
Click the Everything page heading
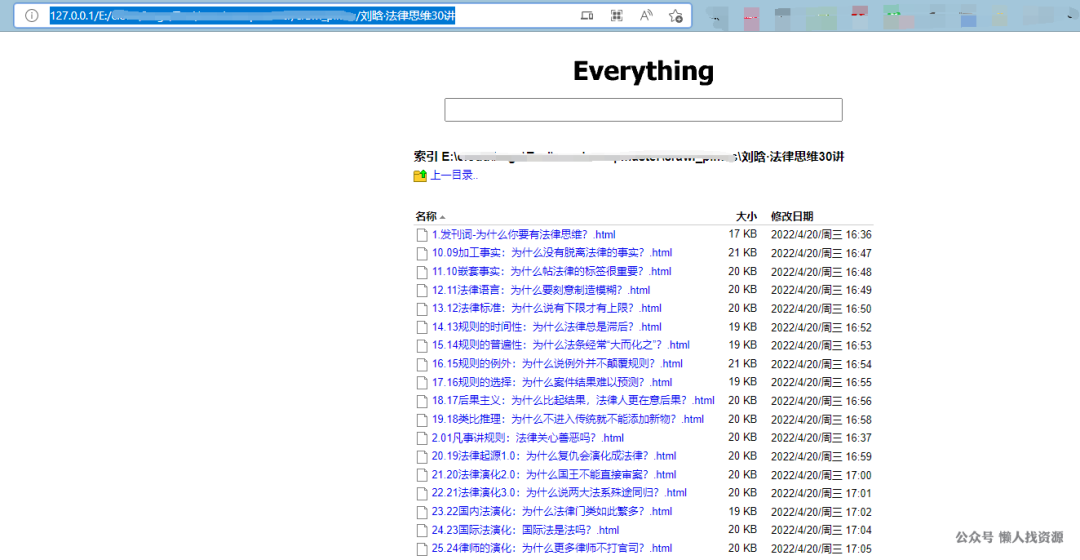coord(643,71)
